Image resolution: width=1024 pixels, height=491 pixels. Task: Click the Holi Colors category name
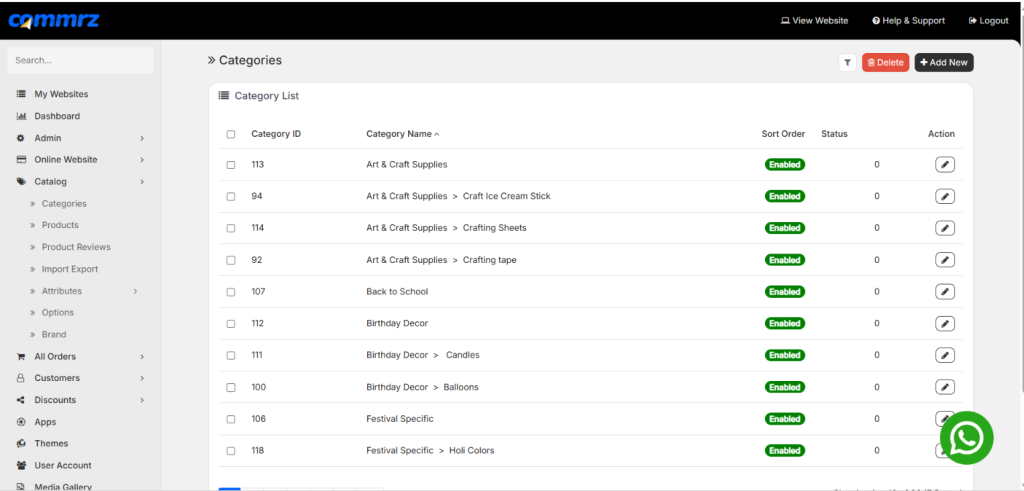[472, 451]
